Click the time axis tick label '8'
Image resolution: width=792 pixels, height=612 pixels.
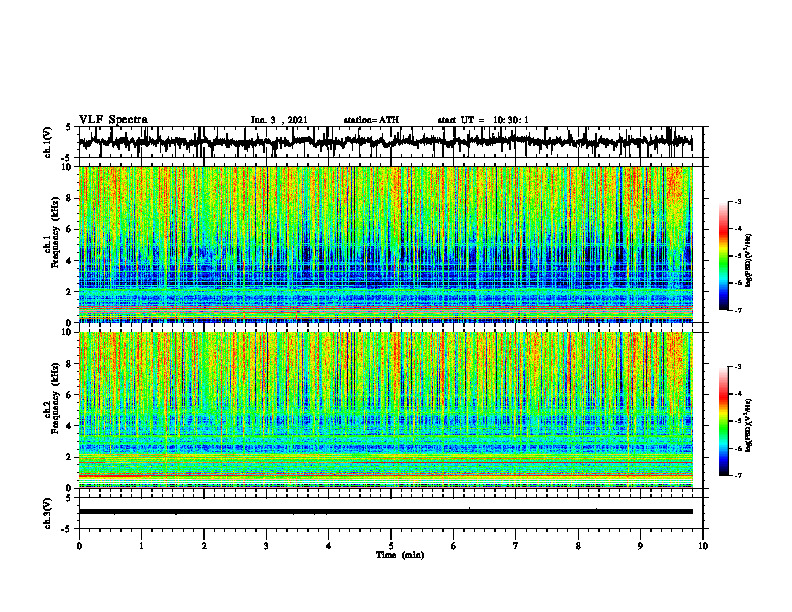pos(578,546)
